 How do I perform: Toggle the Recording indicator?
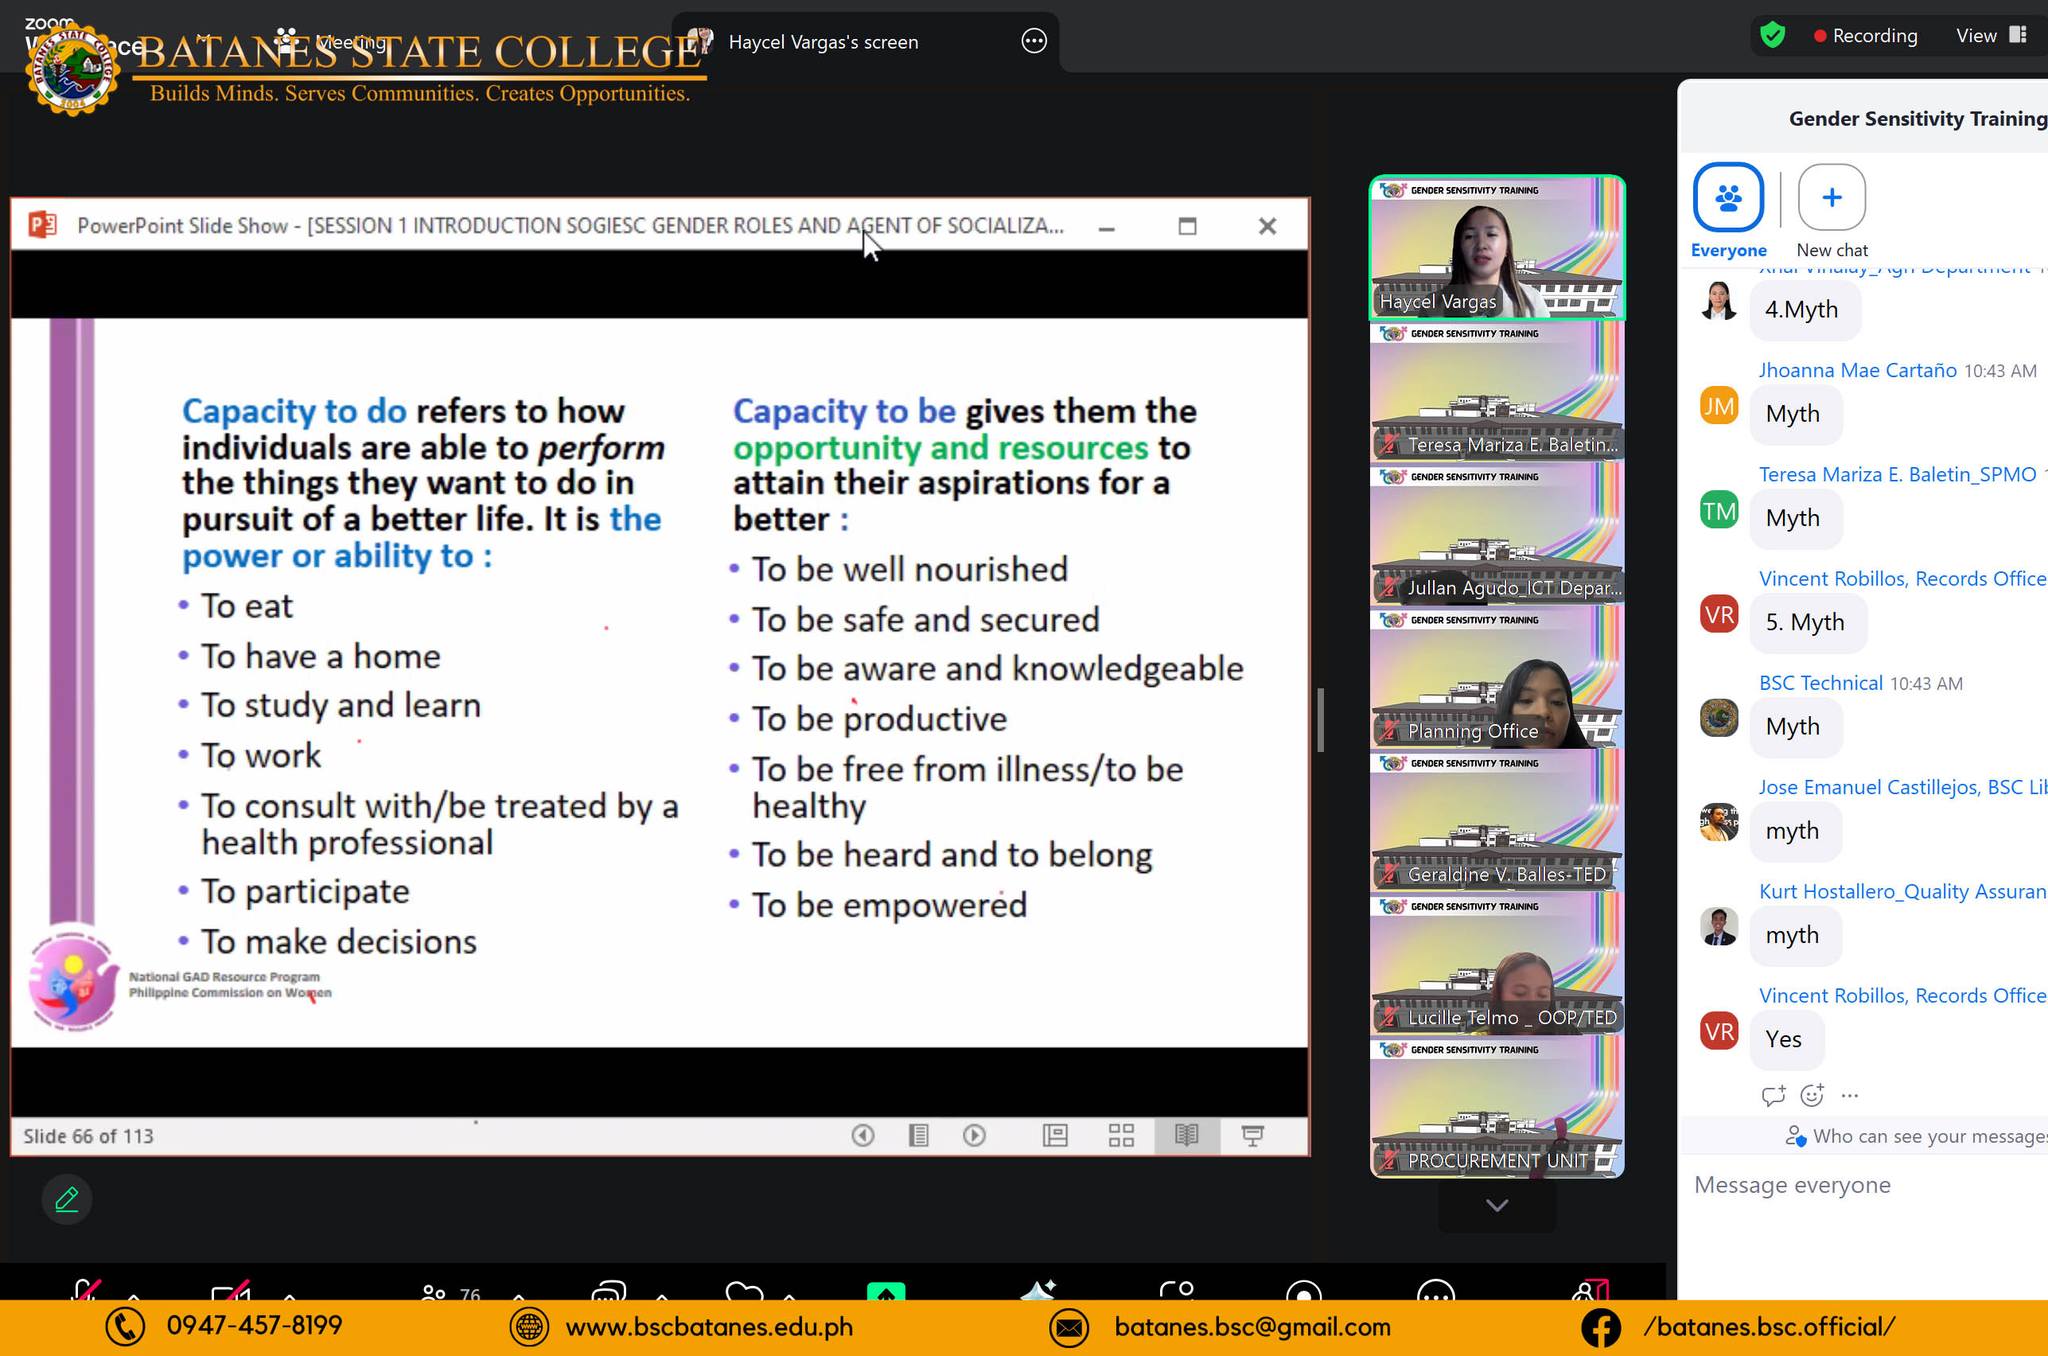(1866, 36)
